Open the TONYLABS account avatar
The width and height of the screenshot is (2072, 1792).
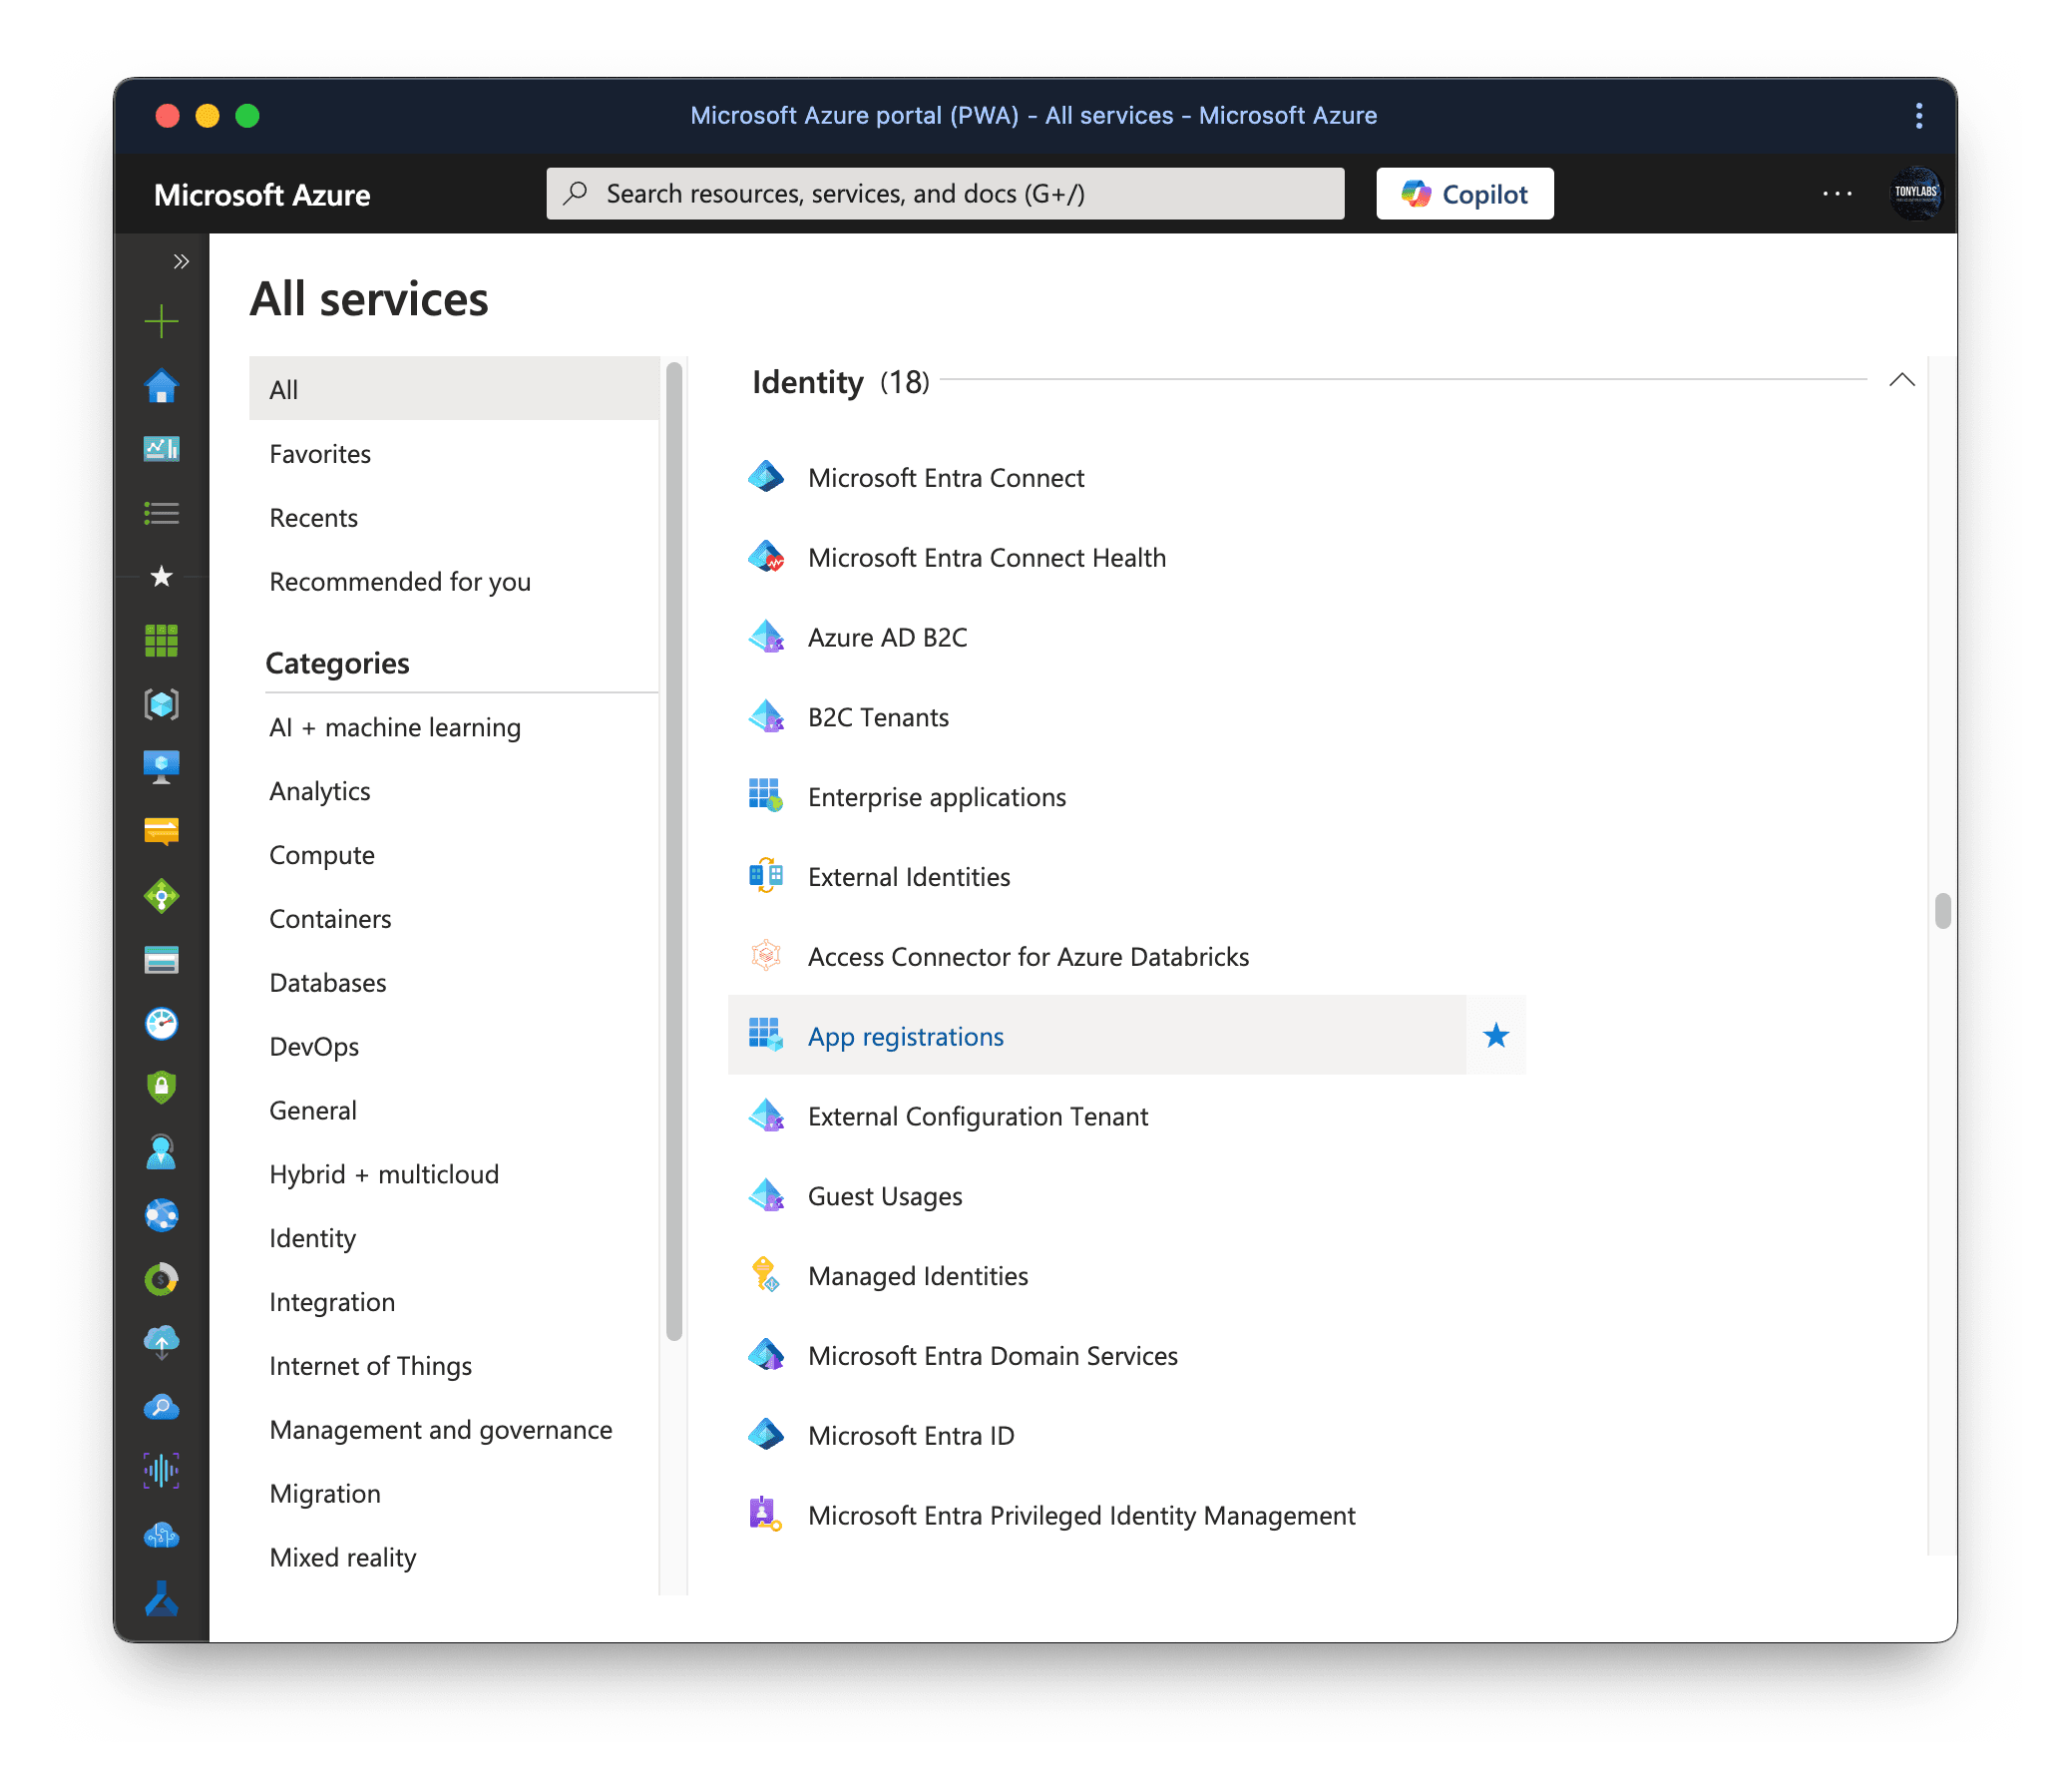(x=1915, y=194)
